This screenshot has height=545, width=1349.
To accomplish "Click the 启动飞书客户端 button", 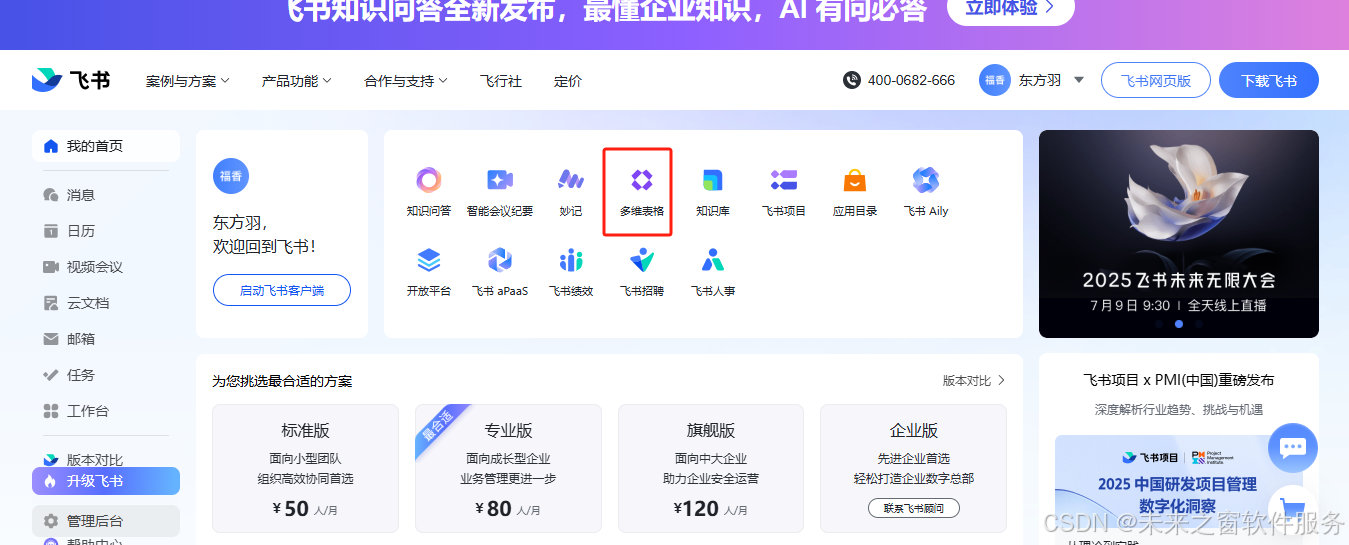I will click(x=282, y=290).
